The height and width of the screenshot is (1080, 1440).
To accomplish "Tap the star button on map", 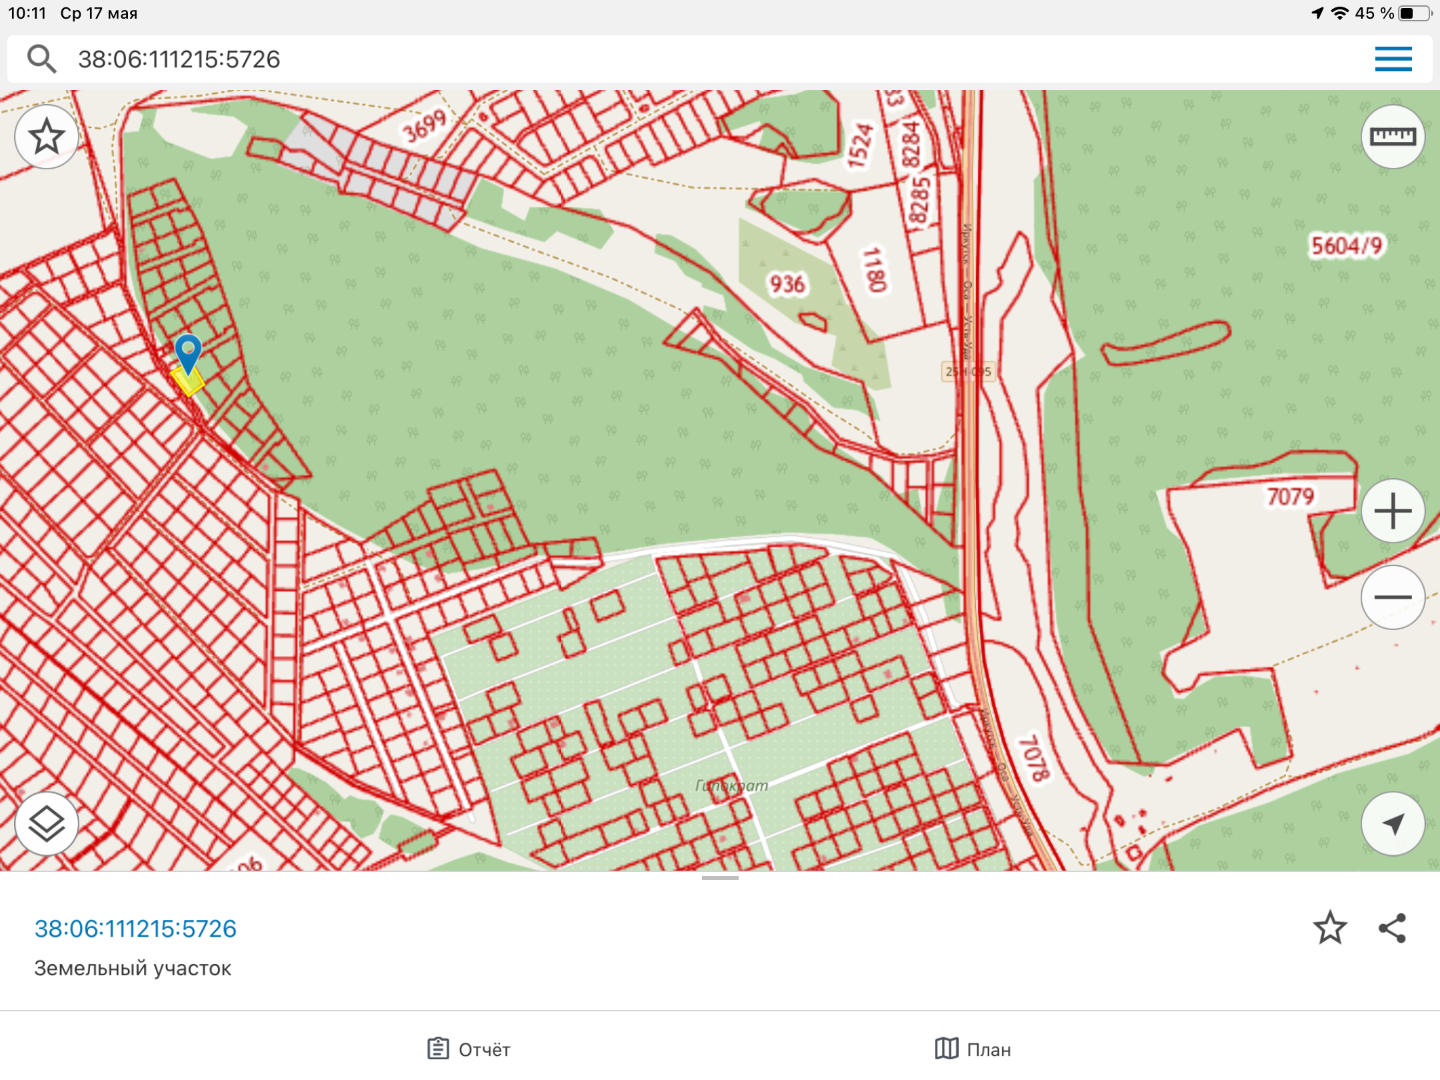I will [x=47, y=137].
